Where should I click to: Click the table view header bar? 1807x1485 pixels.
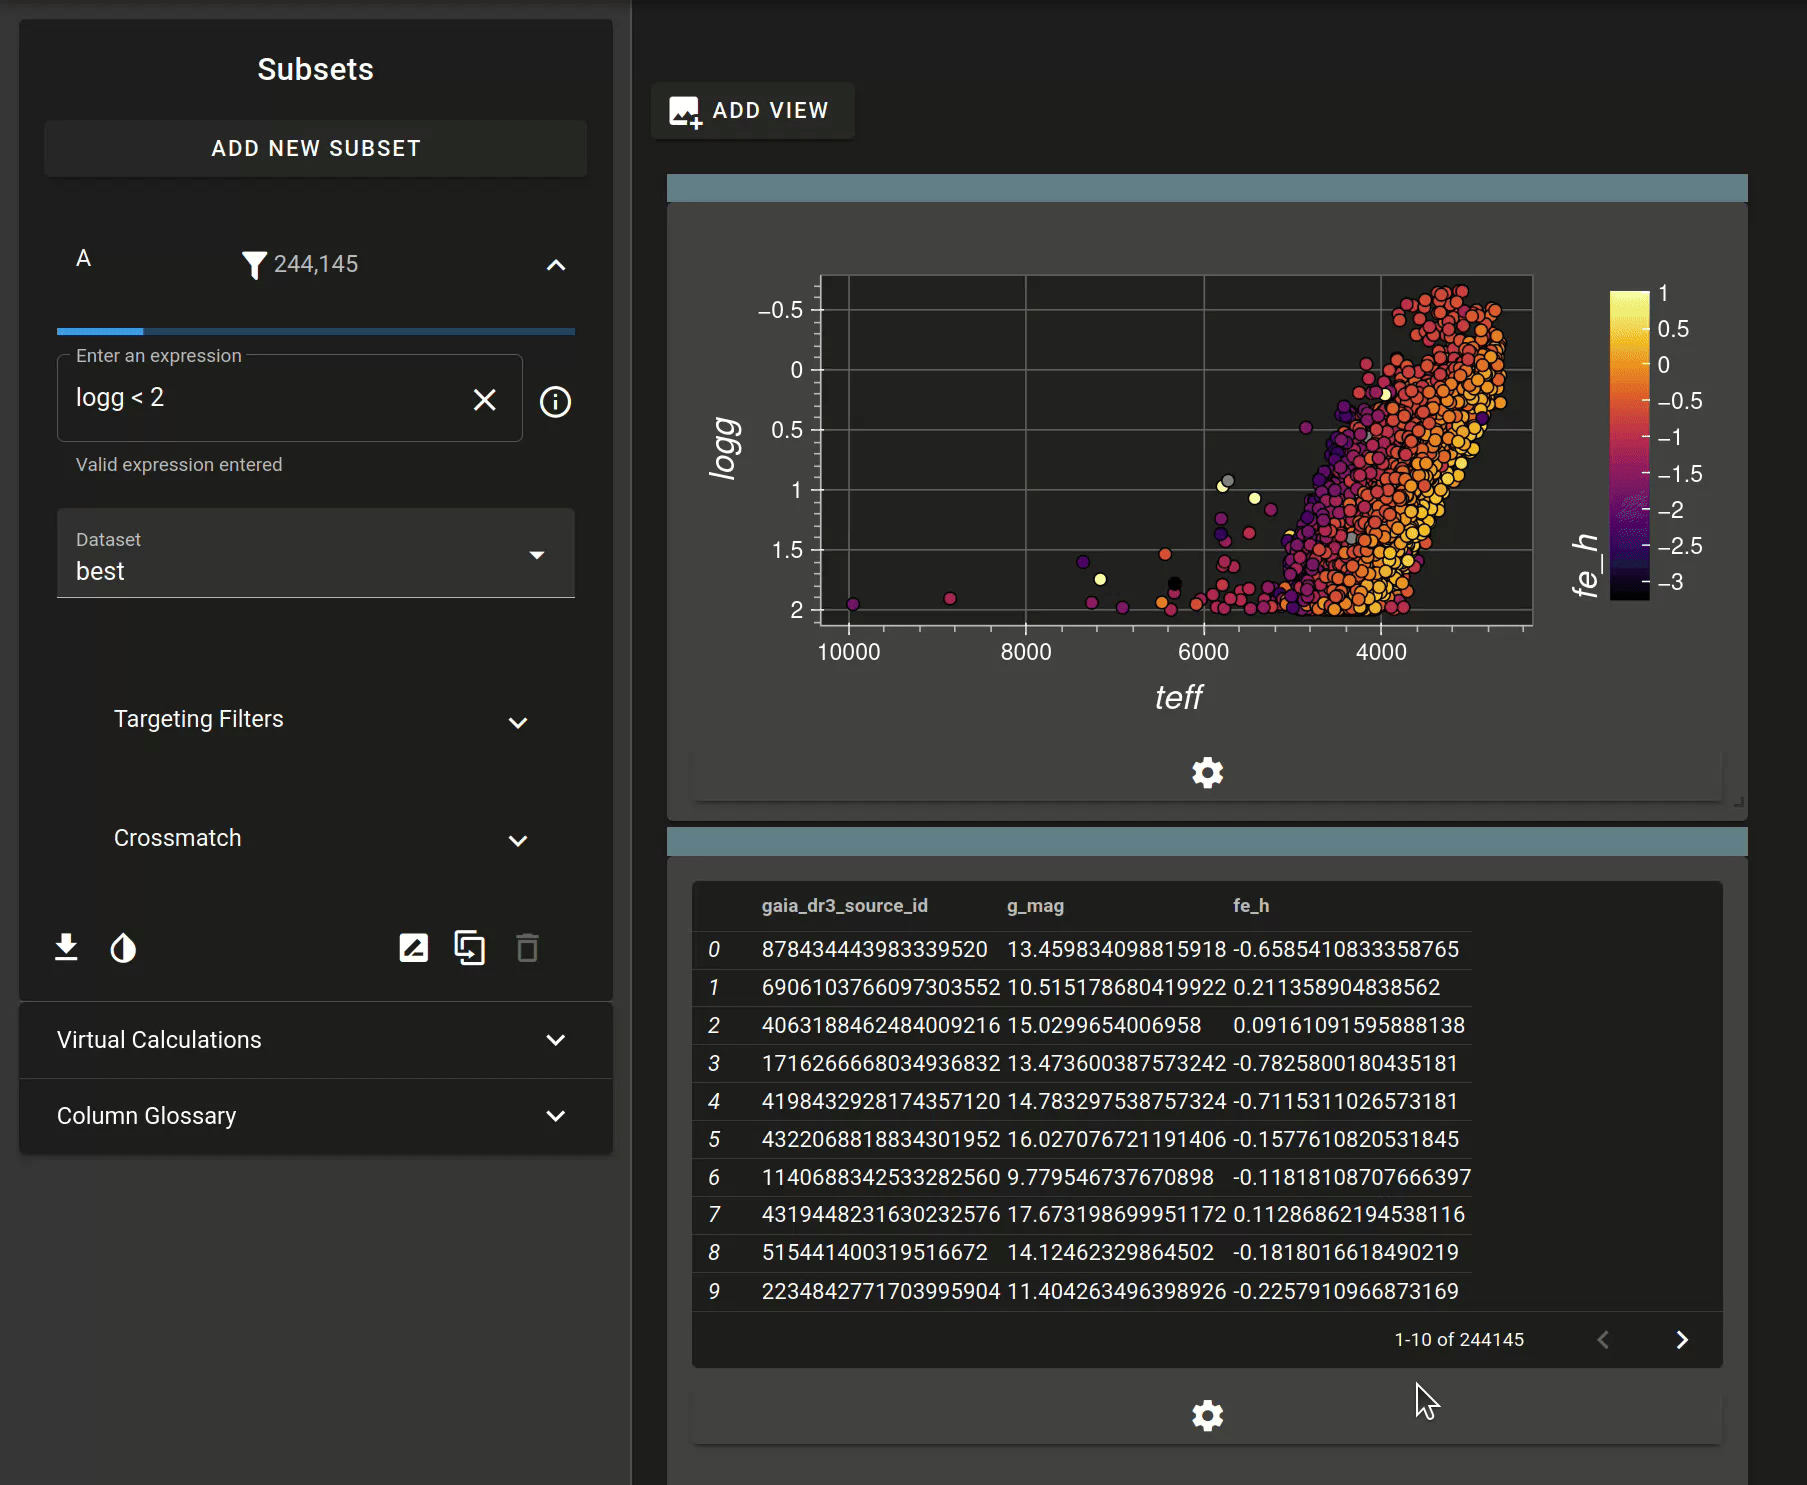(1207, 841)
